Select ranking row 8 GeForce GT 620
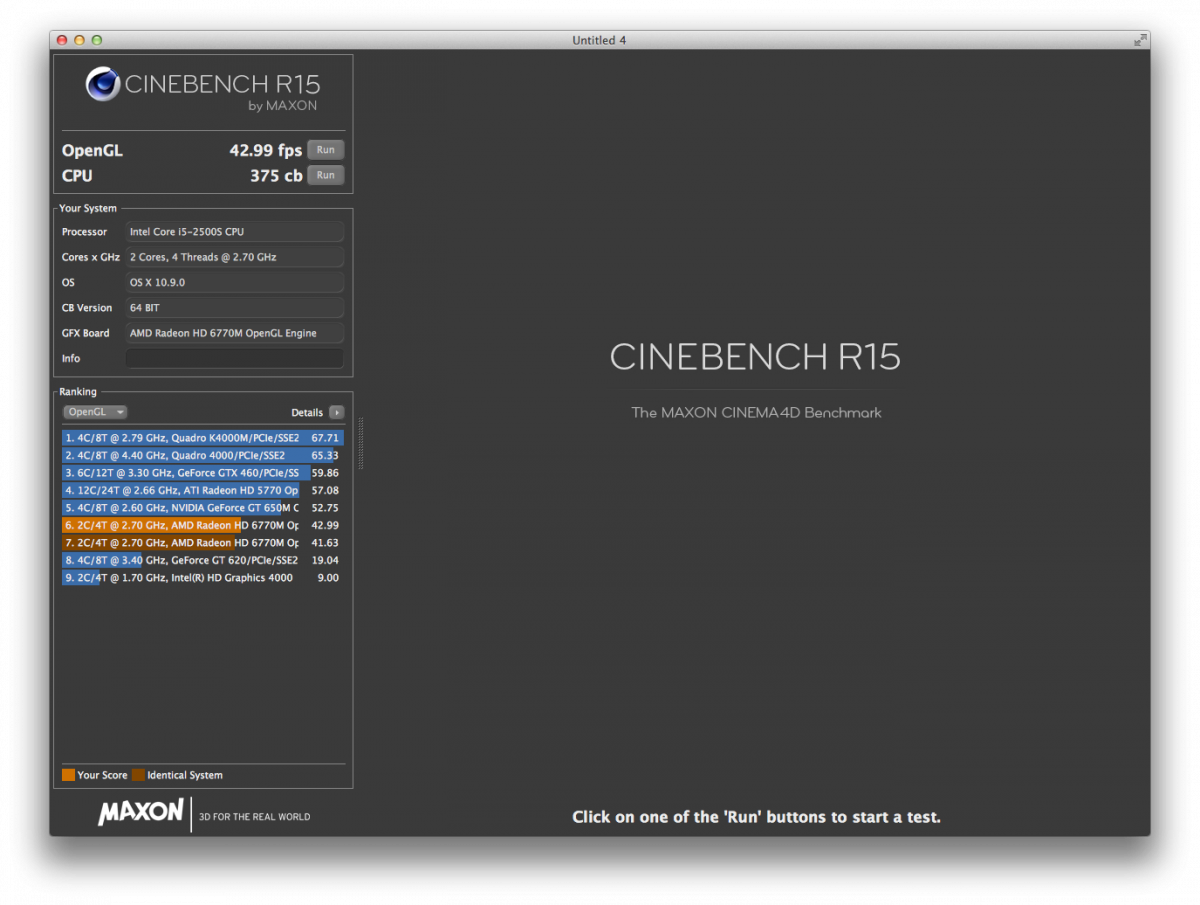The height and width of the screenshot is (905, 1200). tap(202, 560)
